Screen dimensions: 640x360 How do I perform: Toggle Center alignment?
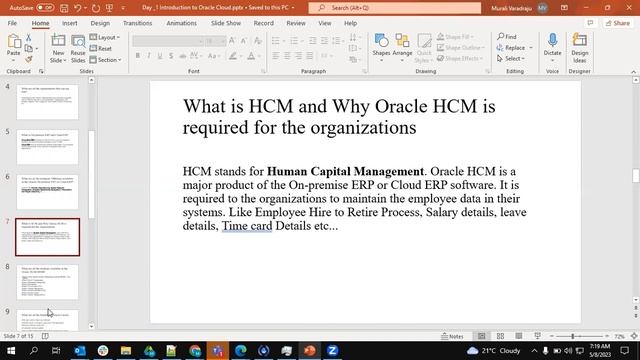point(287,56)
